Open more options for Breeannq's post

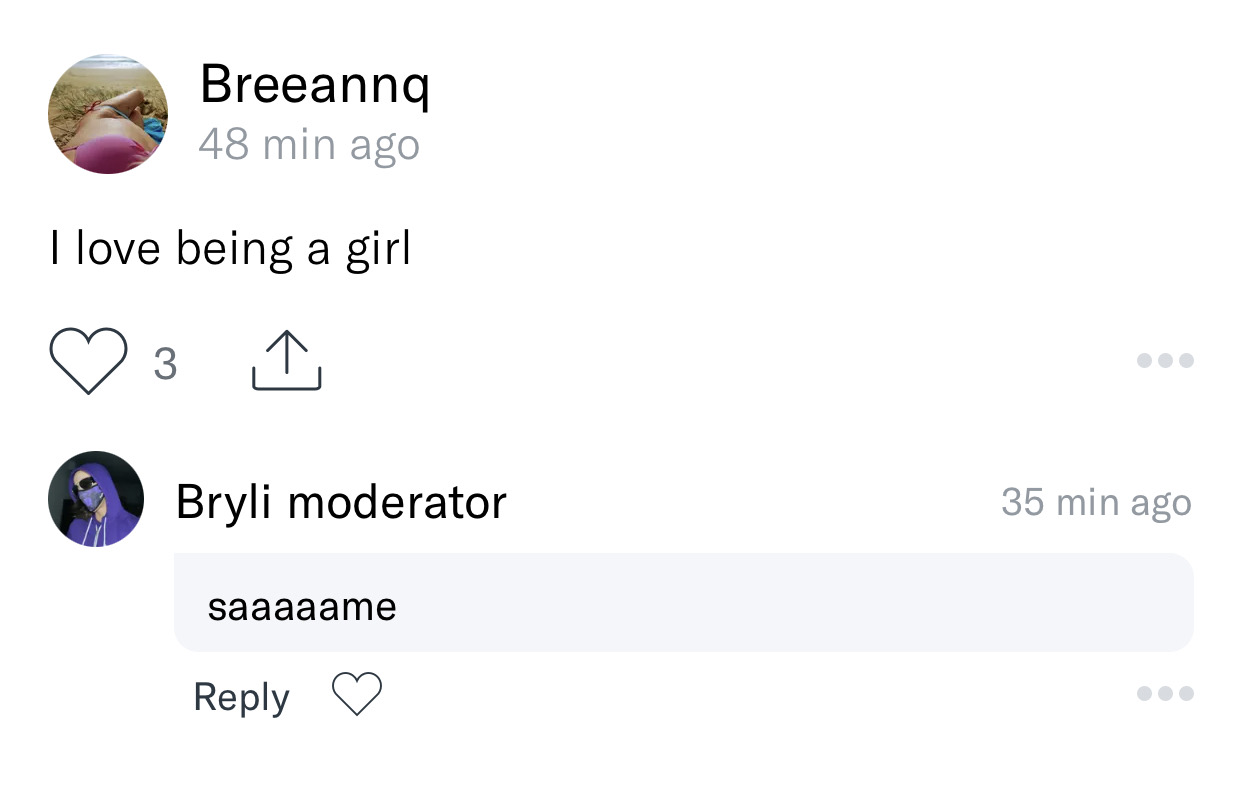pyautogui.click(x=1165, y=361)
